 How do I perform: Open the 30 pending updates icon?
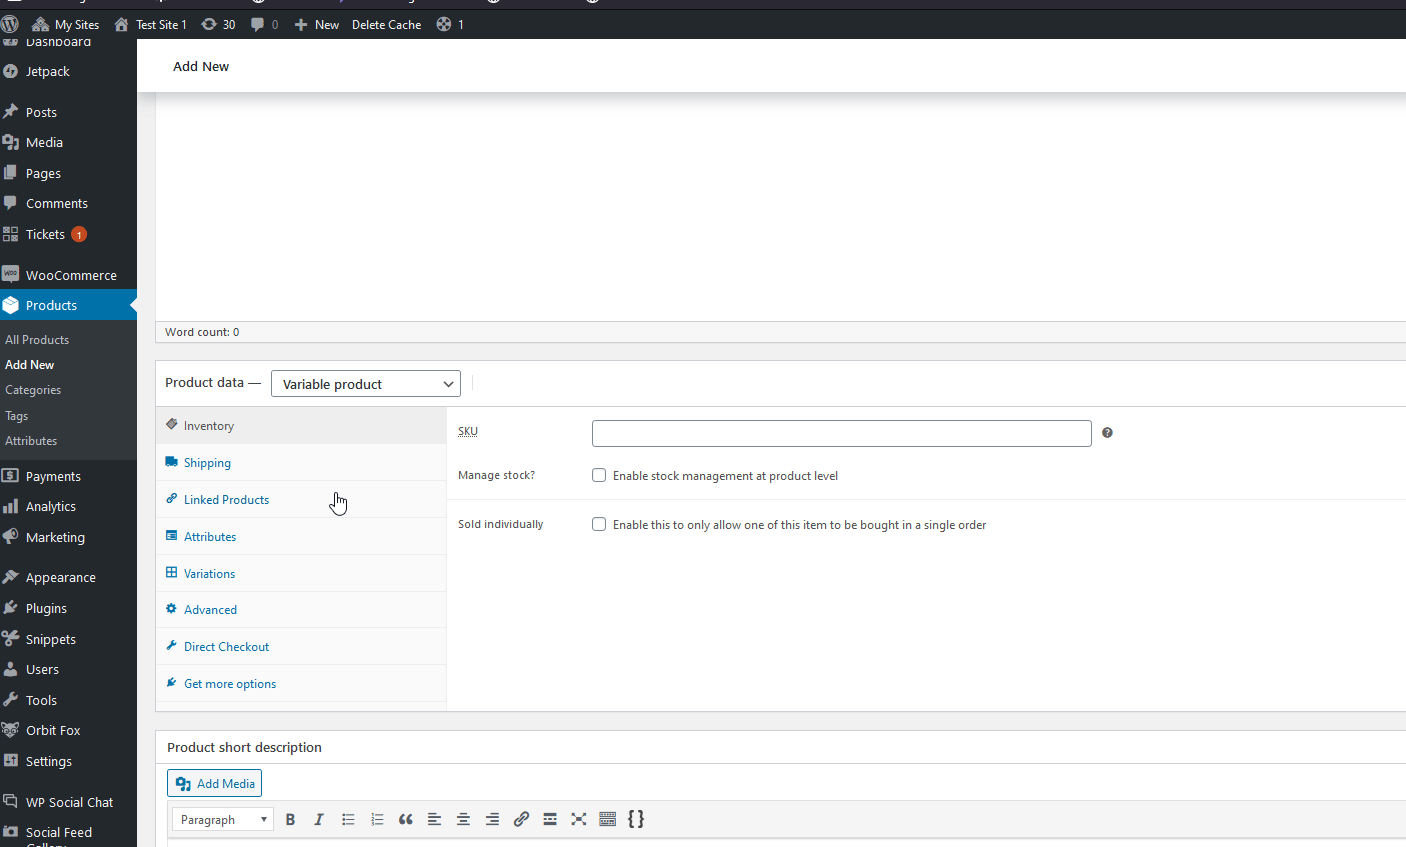coord(218,24)
